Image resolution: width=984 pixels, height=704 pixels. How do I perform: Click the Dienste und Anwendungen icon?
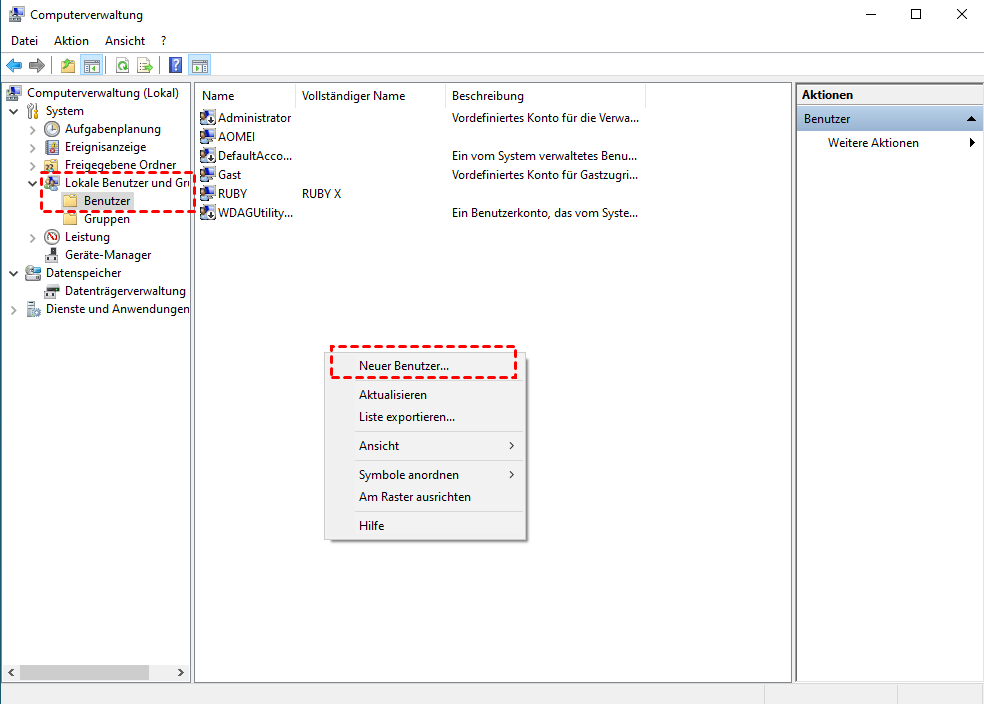[33, 309]
